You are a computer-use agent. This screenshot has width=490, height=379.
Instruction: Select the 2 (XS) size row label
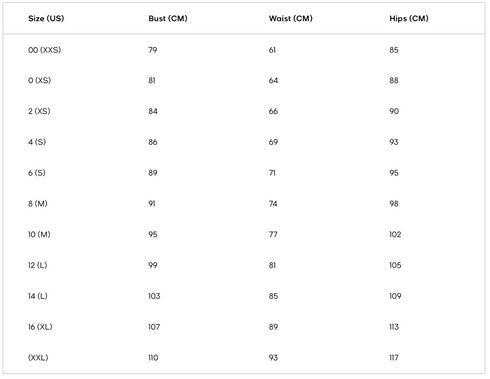[39, 111]
